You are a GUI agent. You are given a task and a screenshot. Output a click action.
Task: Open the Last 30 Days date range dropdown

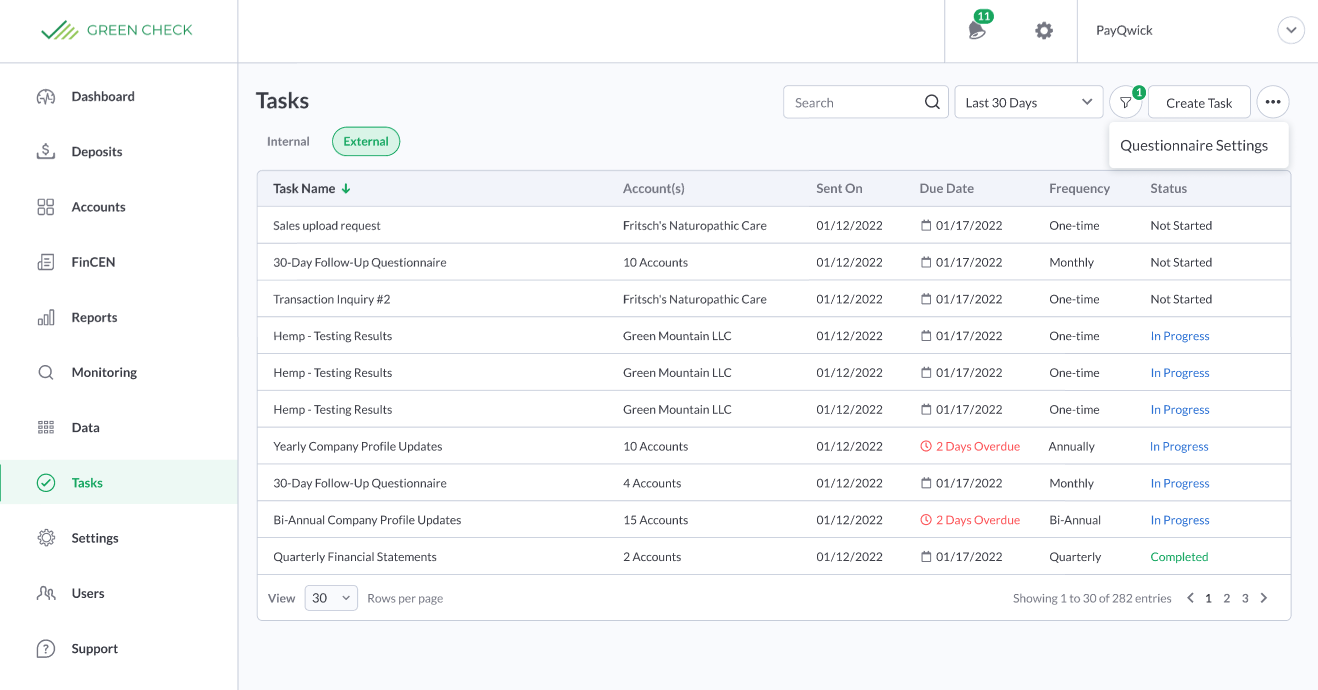pos(1028,101)
